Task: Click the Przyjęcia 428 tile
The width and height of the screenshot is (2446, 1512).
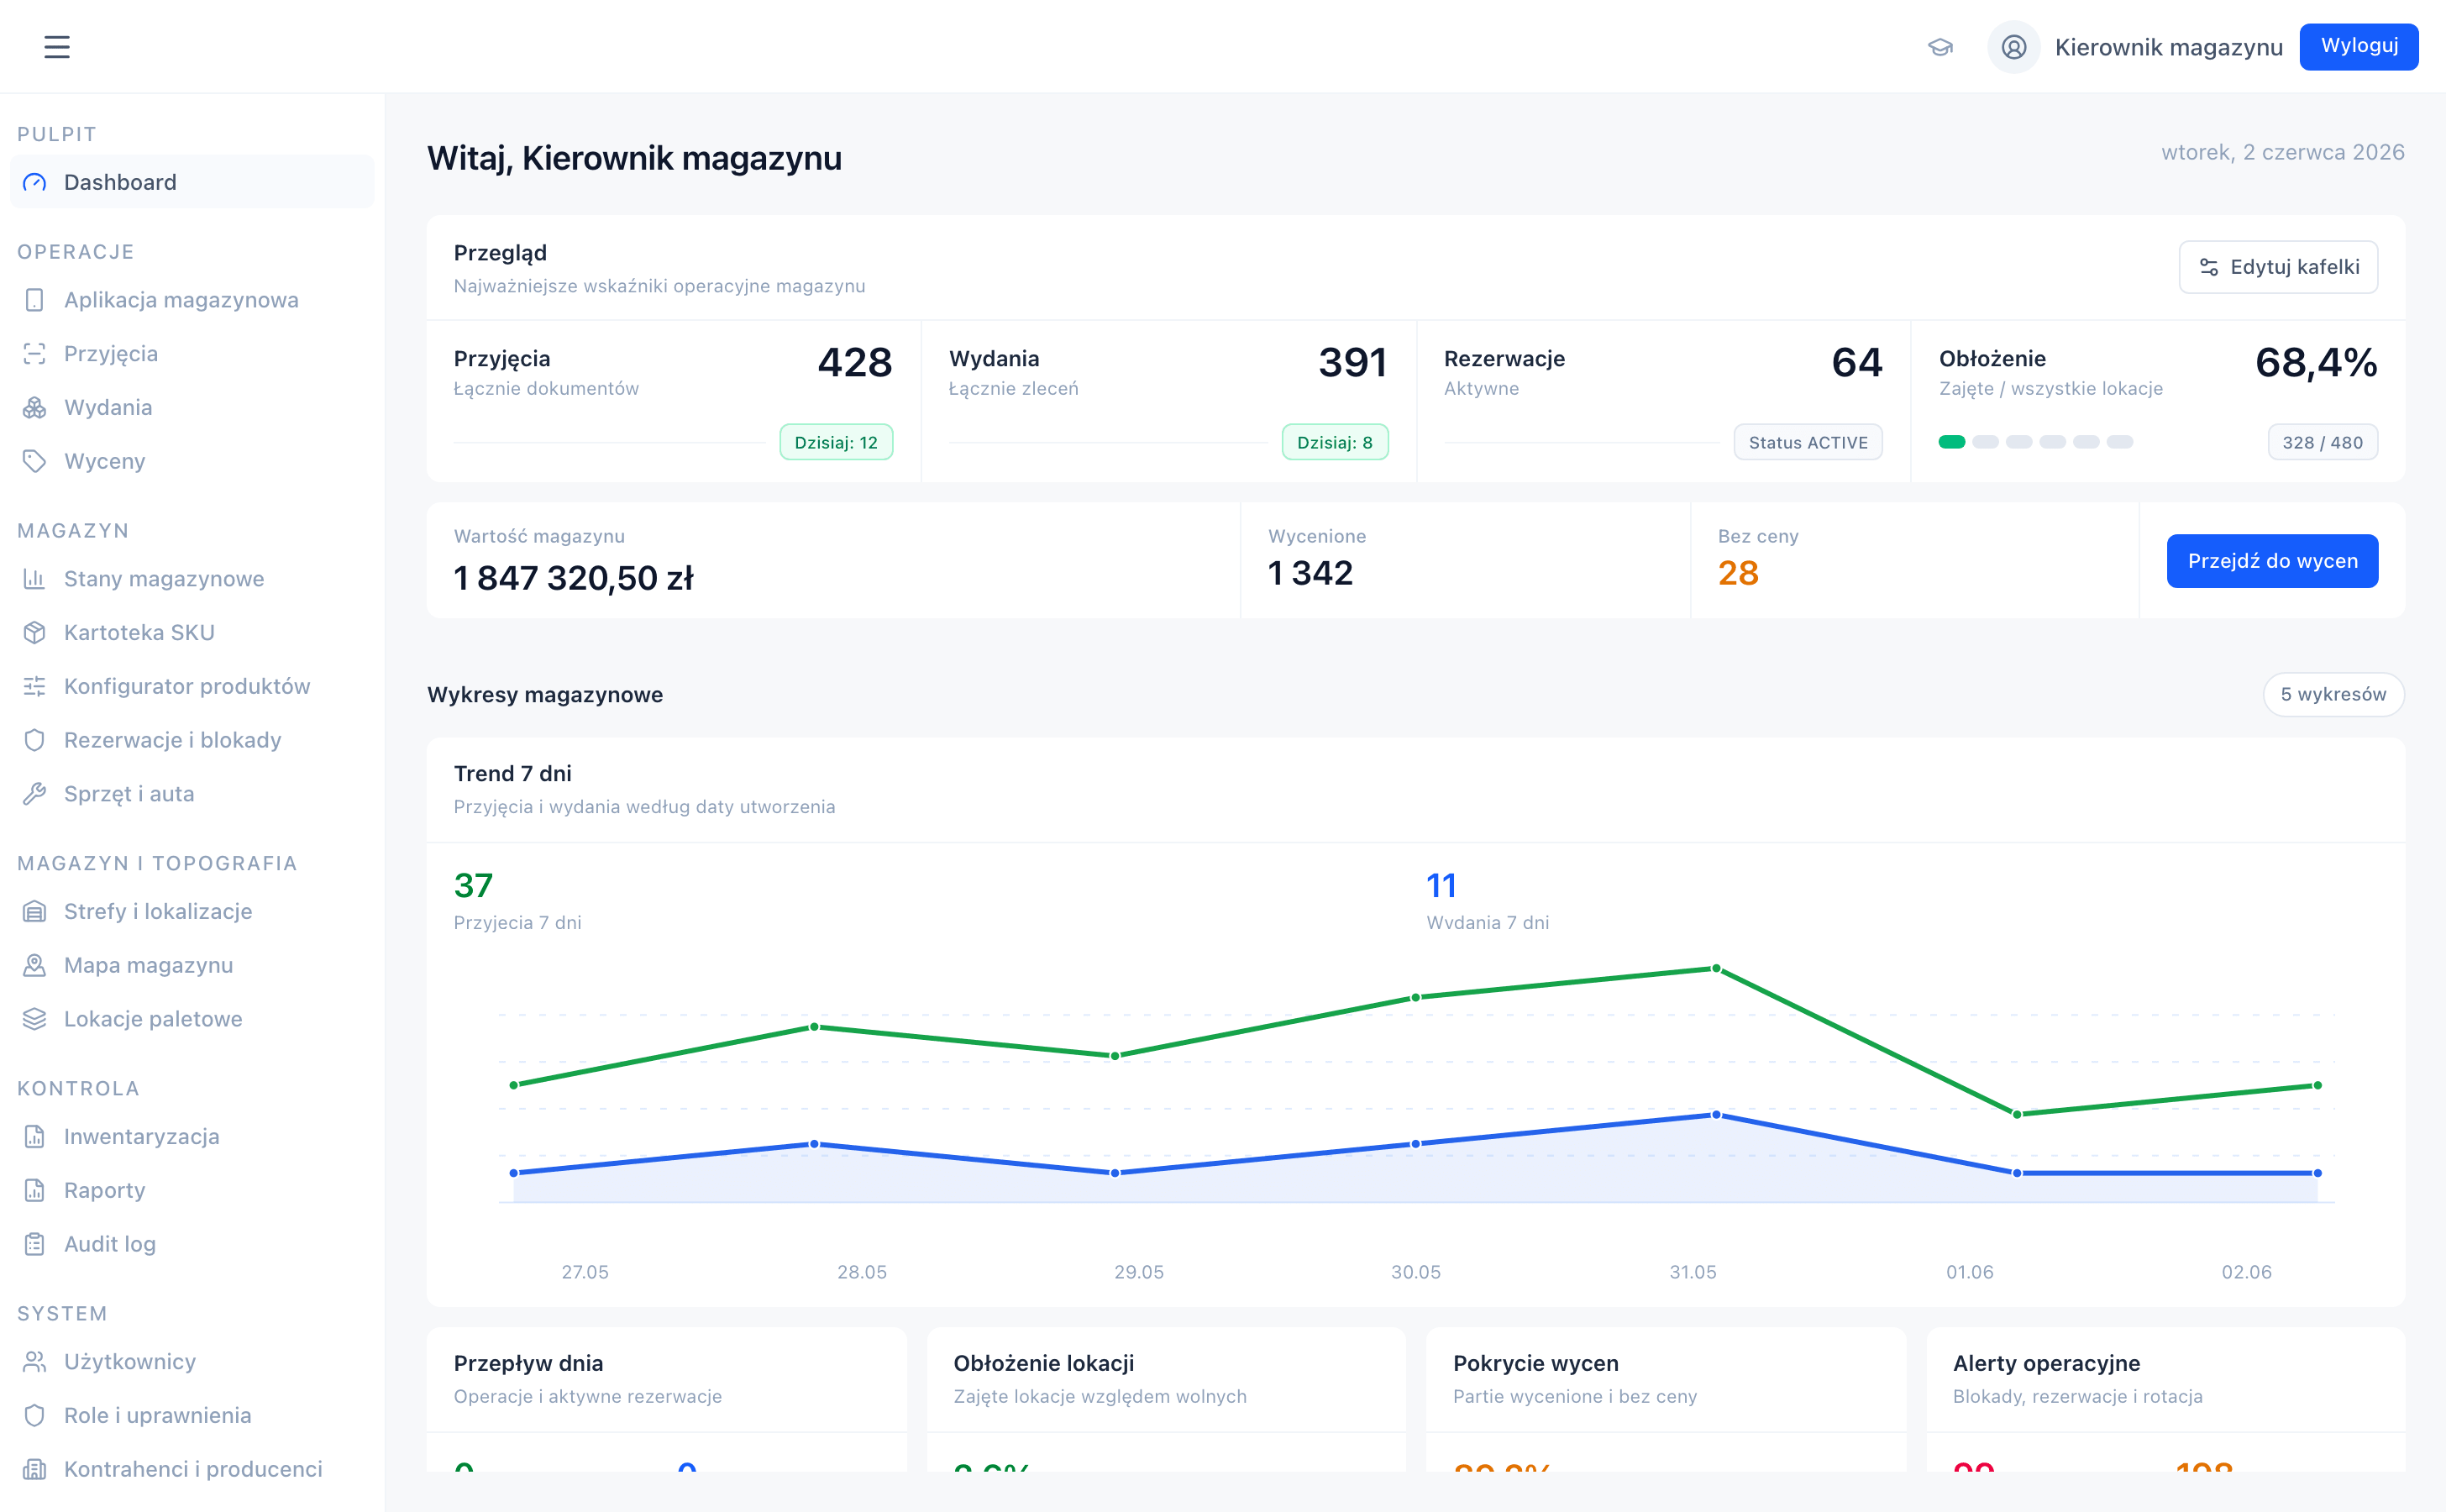Action: coord(673,401)
